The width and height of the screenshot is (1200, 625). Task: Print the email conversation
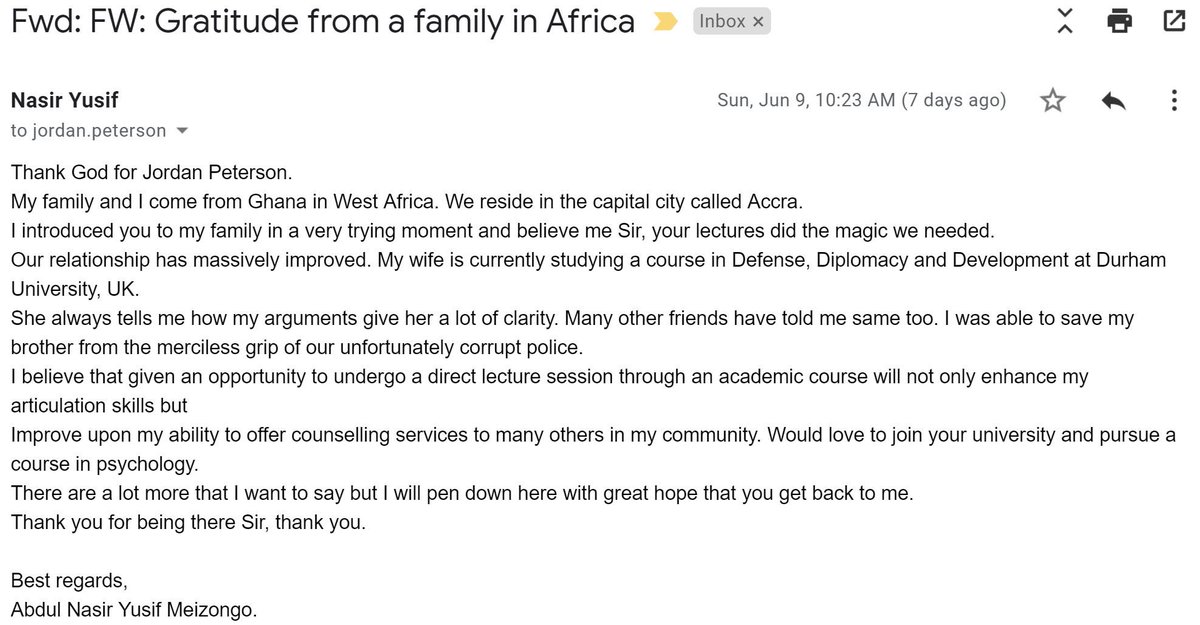[x=1119, y=21]
